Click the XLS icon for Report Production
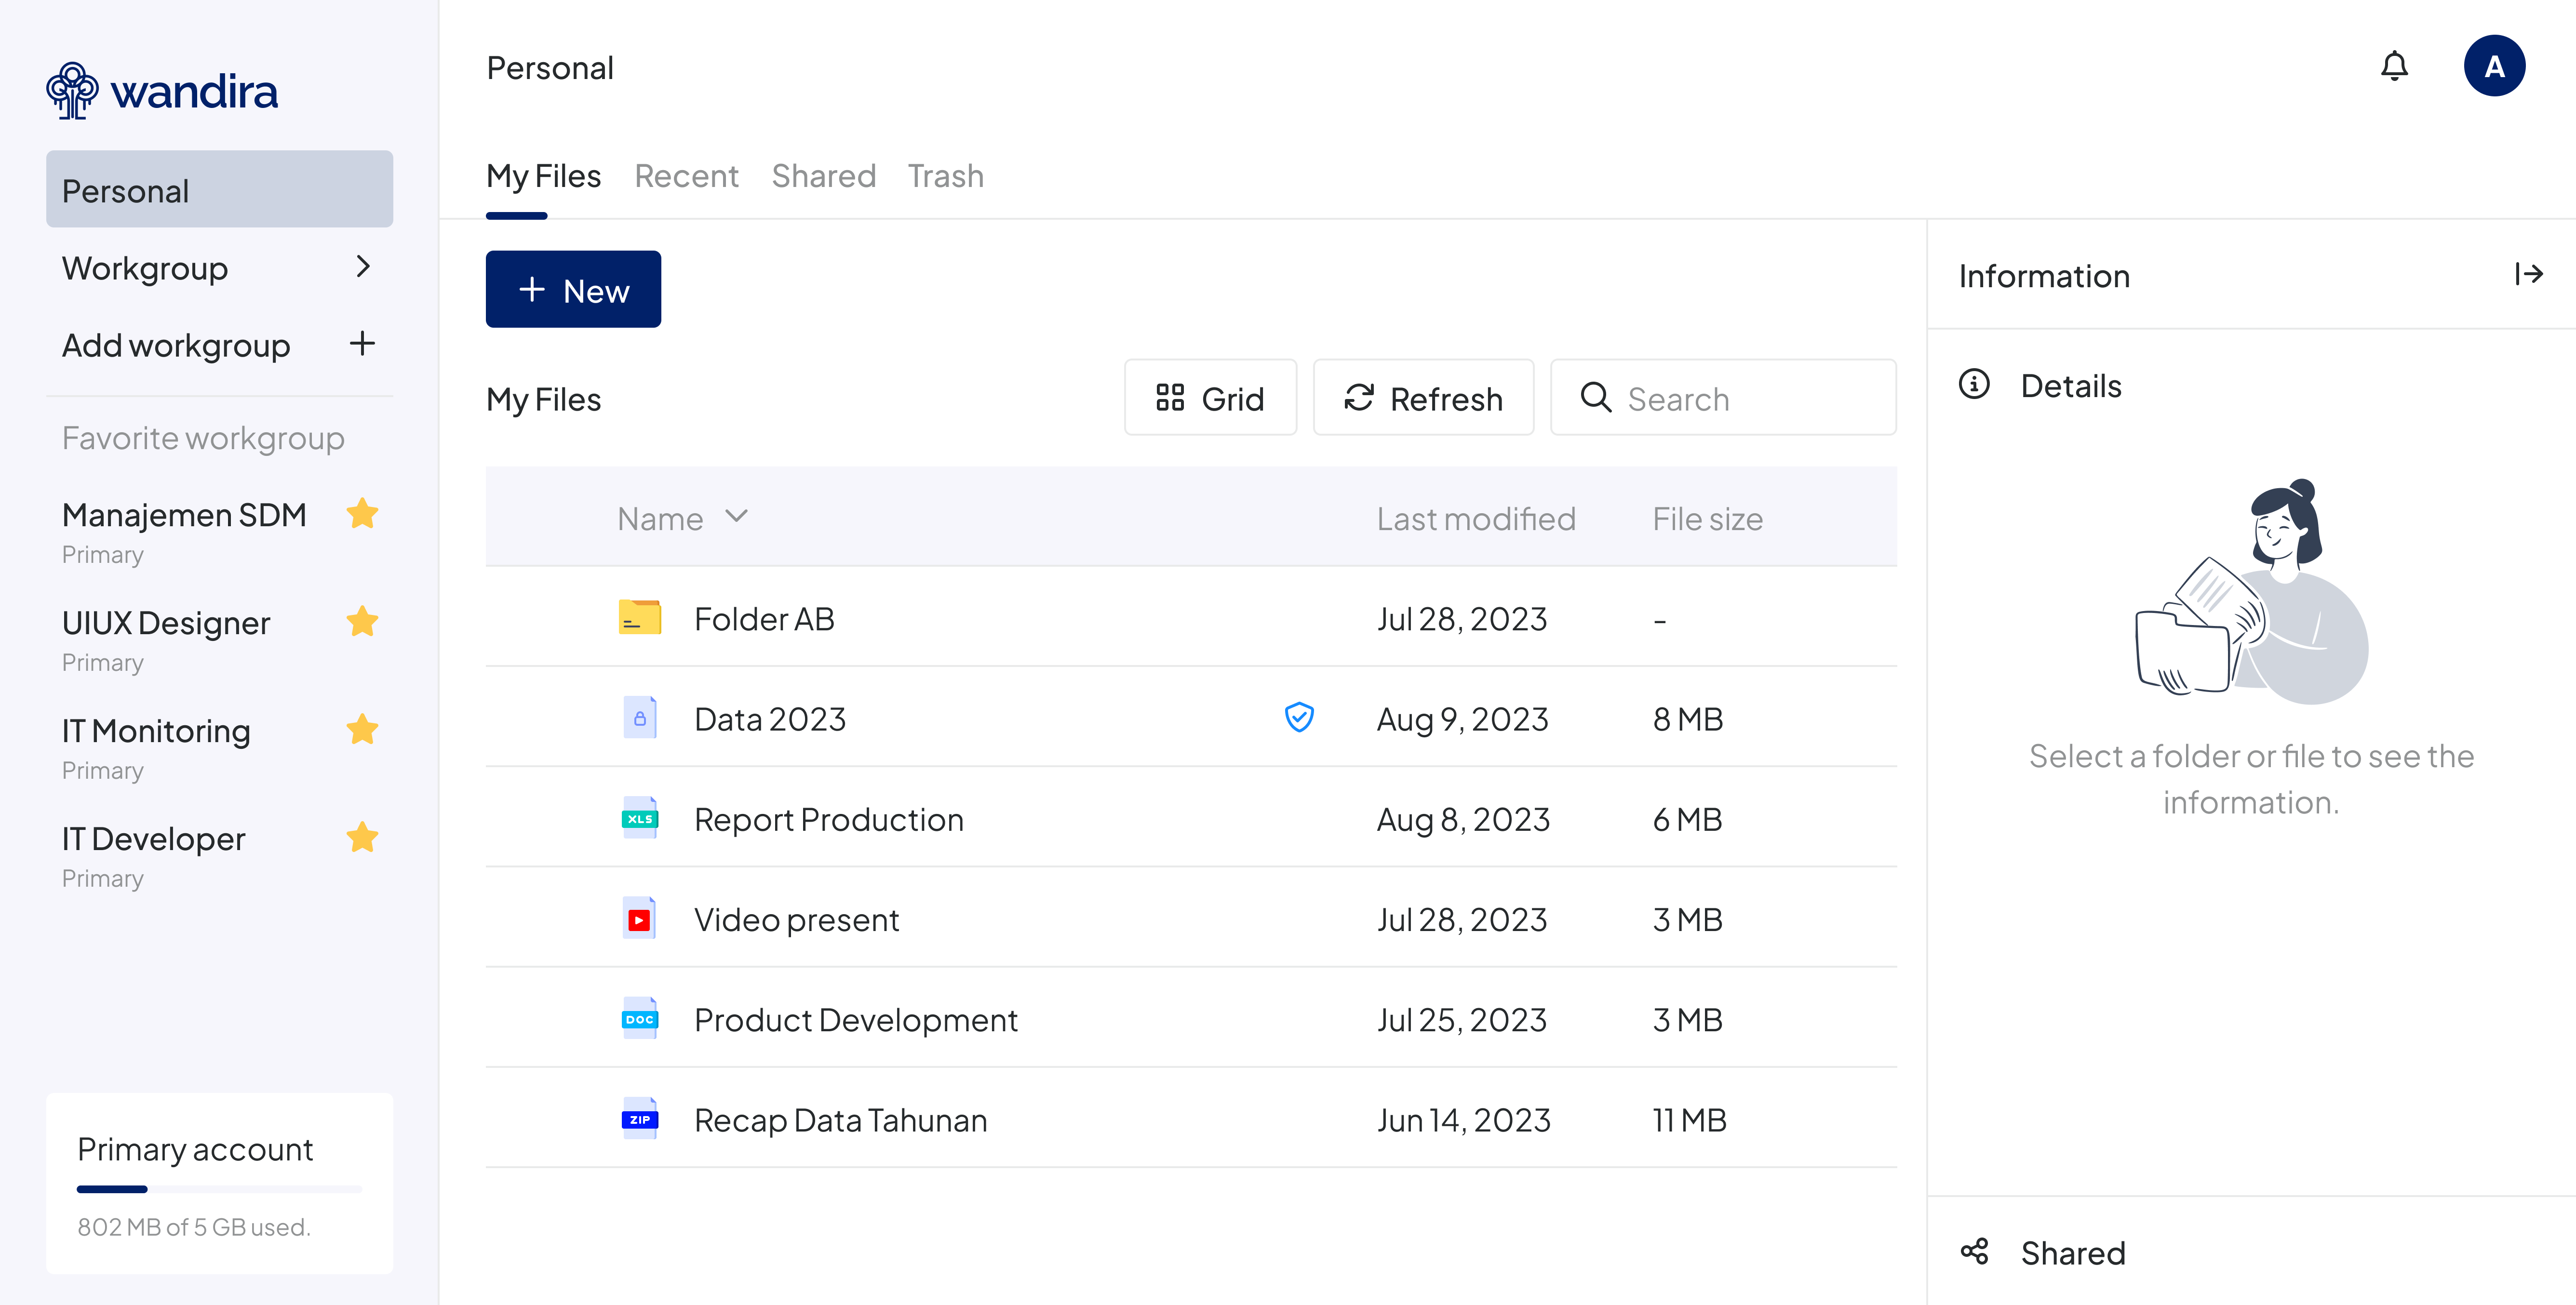 click(x=639, y=818)
